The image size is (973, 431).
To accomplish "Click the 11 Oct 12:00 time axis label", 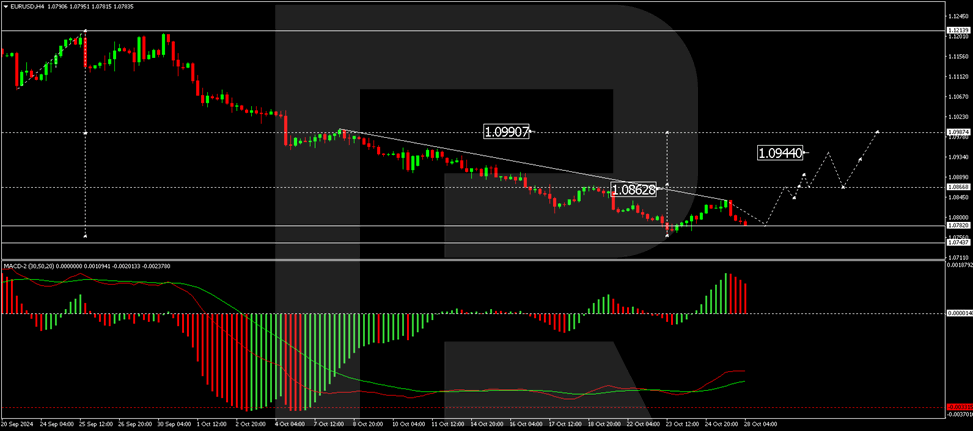I will (x=446, y=424).
